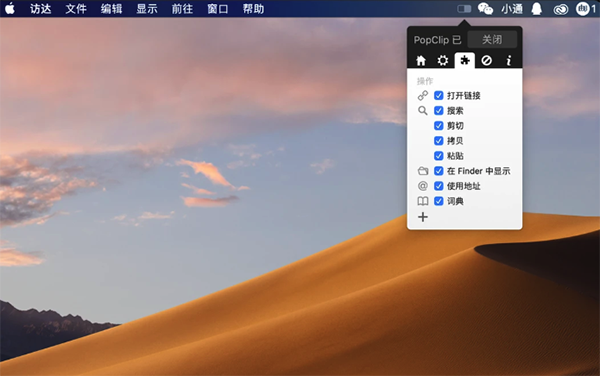Click the PopClip 已 status text
The width and height of the screenshot is (600, 376).
coord(438,40)
